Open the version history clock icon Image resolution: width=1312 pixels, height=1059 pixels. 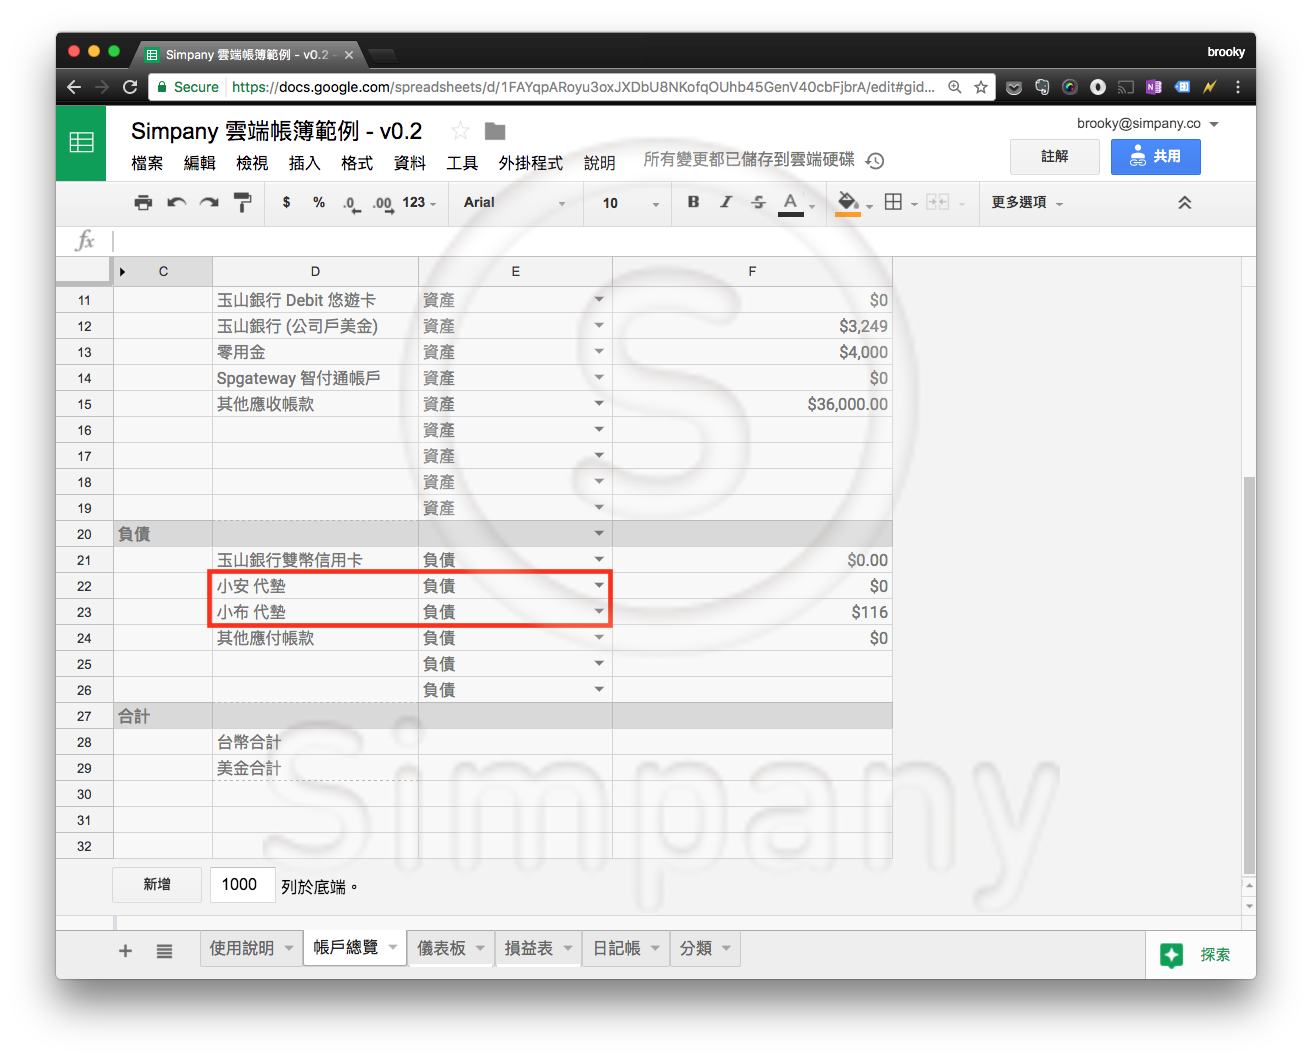(875, 161)
